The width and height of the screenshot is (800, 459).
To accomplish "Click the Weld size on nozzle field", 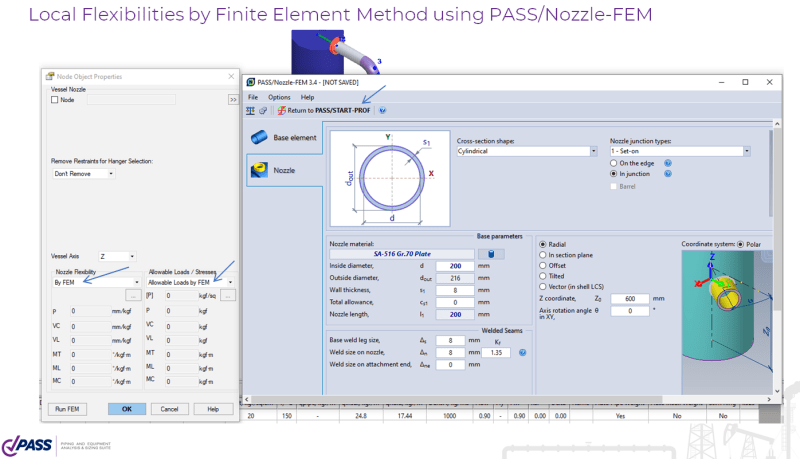I will tap(450, 352).
